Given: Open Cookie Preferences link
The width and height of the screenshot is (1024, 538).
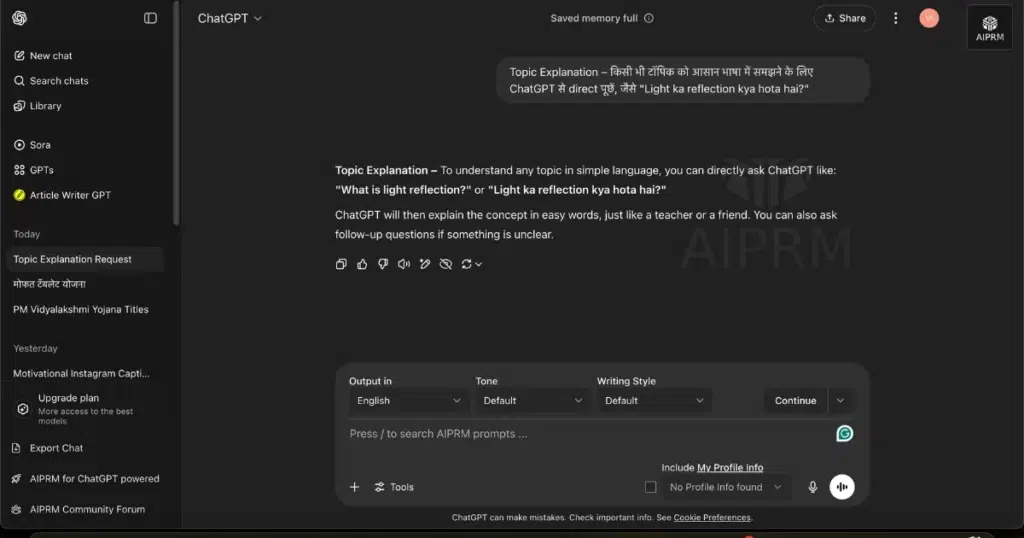Looking at the screenshot, I should (x=712, y=518).
